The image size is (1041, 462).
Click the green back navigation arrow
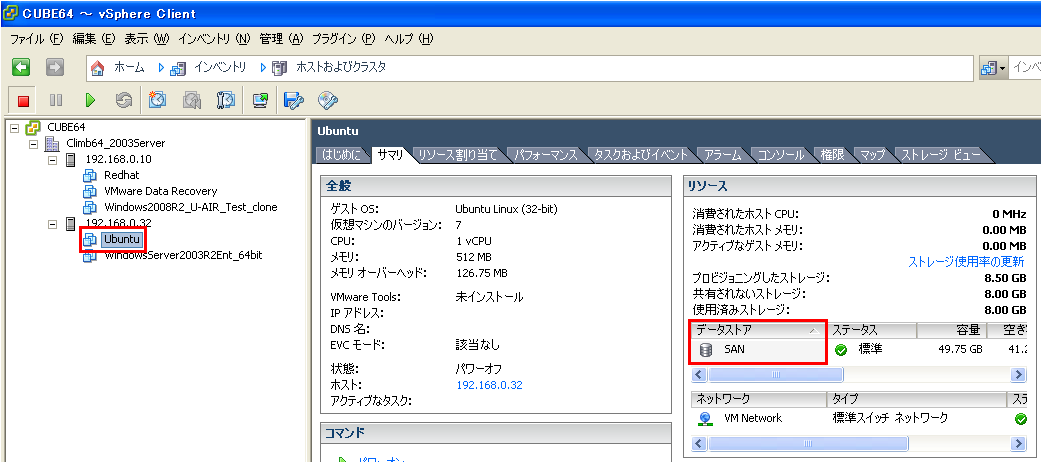point(21,67)
